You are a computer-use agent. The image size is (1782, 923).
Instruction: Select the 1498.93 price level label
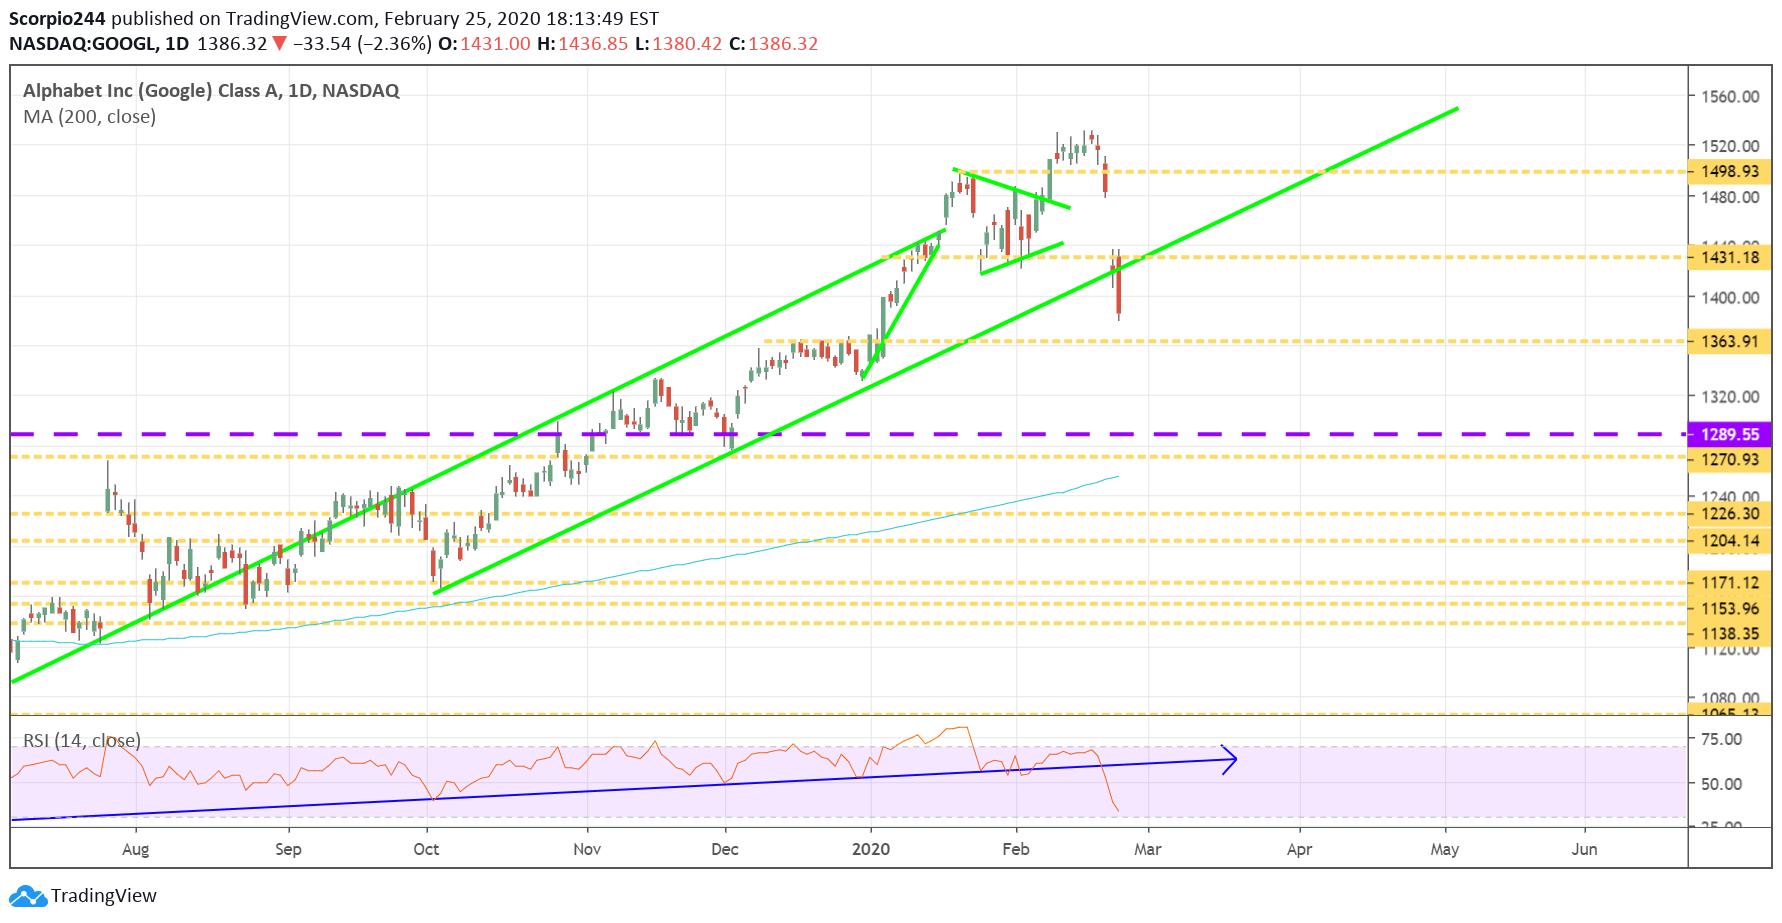[x=1730, y=172]
